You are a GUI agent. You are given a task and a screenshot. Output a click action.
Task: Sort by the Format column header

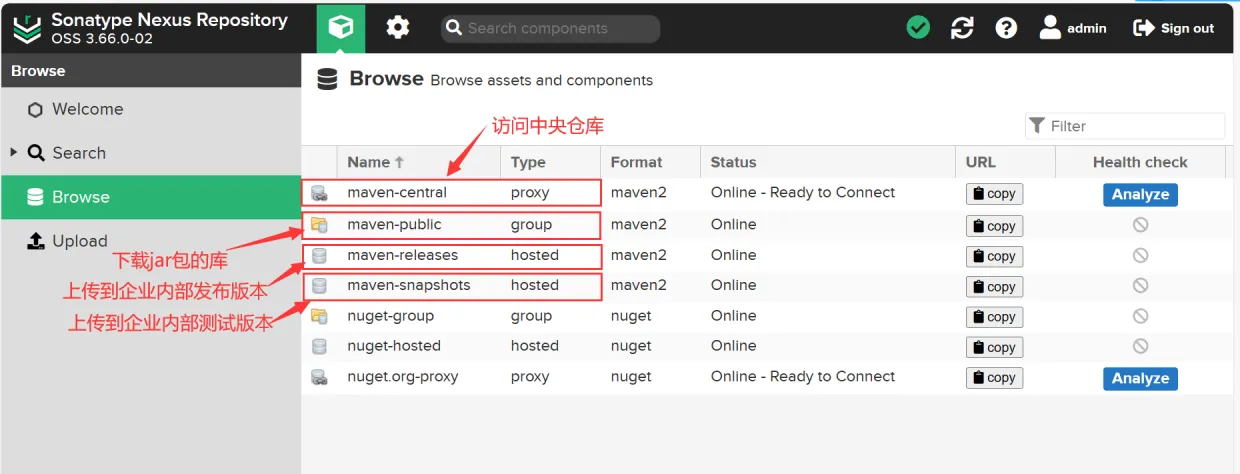coord(650,162)
